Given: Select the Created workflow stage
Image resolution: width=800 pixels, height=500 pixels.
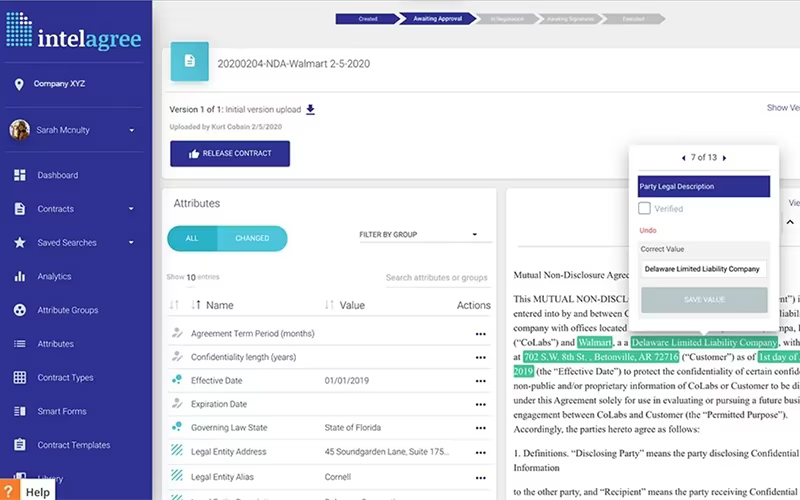Looking at the screenshot, I should coord(367,19).
